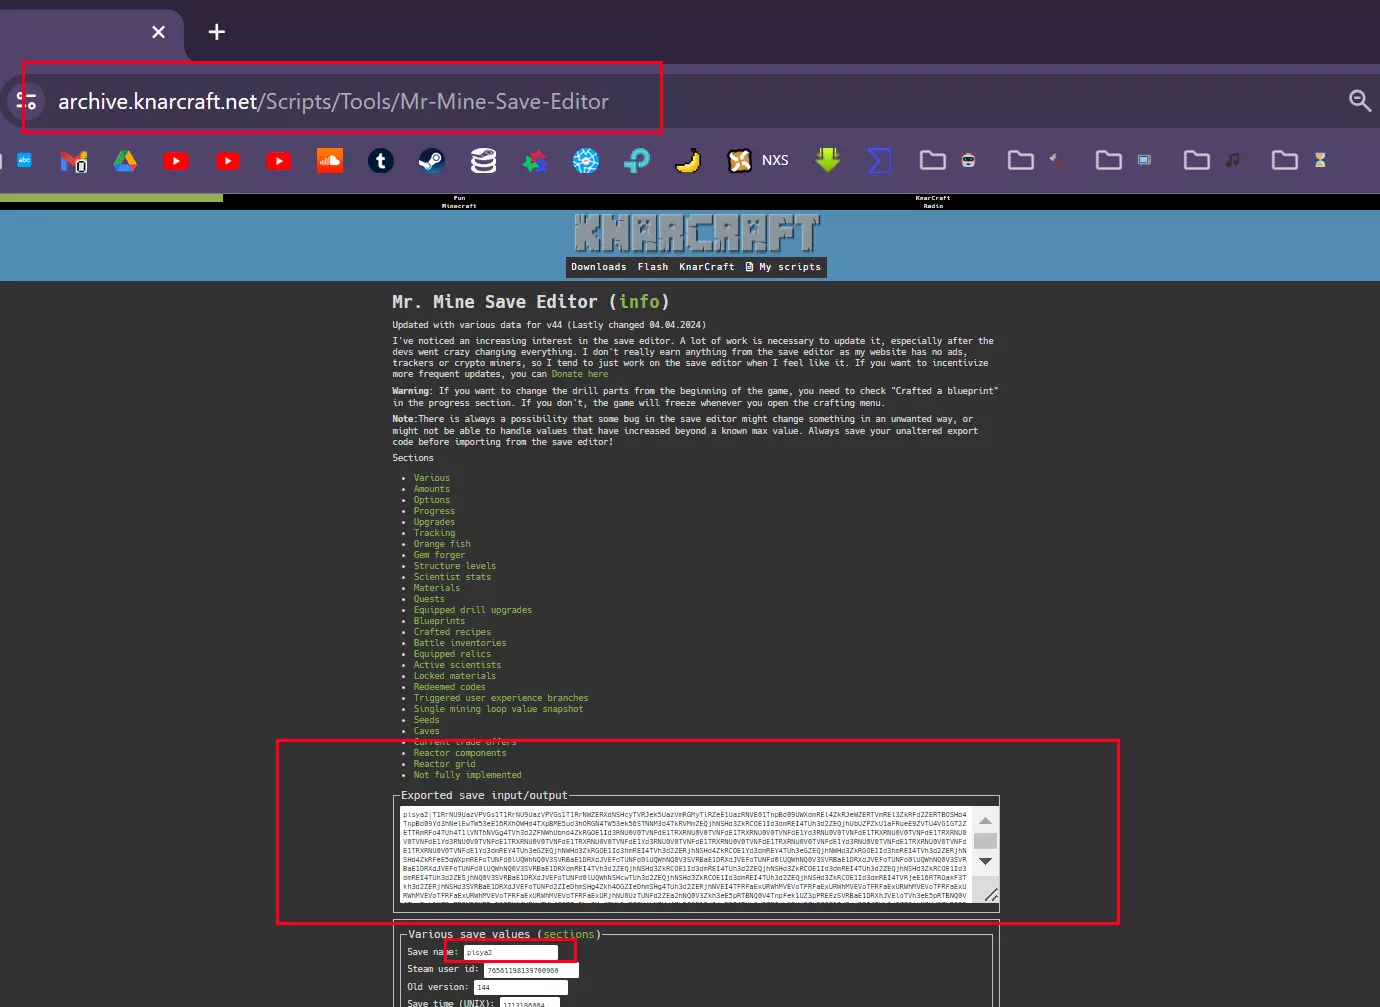1380x1007 pixels.
Task: Open the blue circular snowflake bookmark
Action: click(586, 161)
